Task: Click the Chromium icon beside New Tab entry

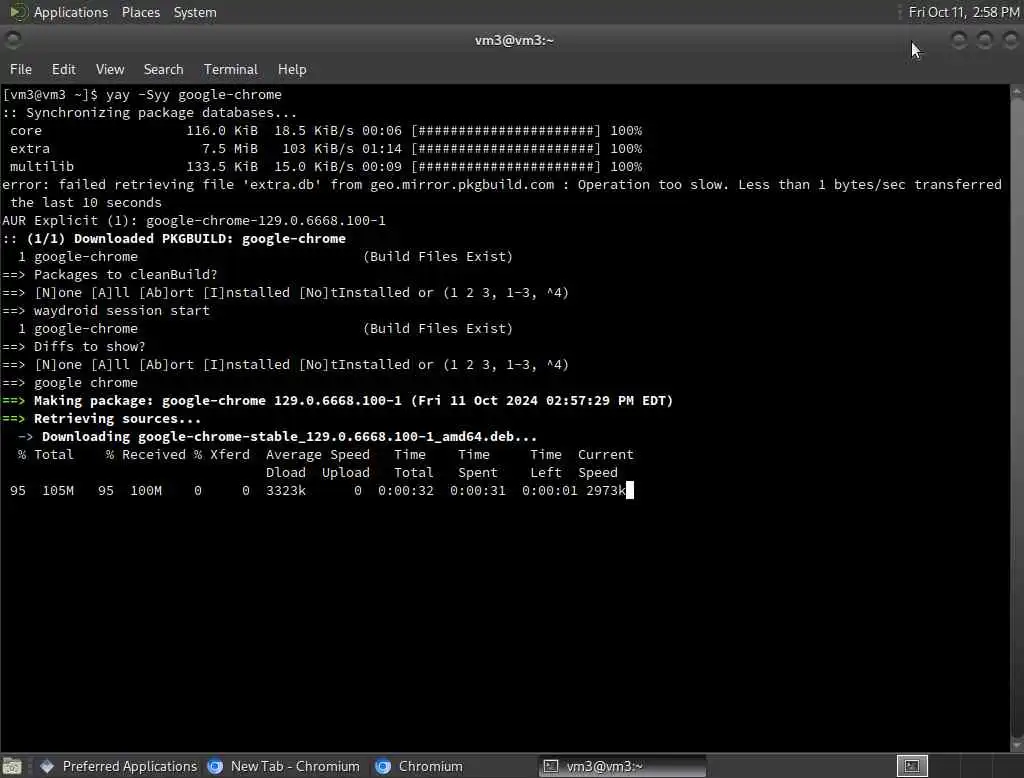Action: coord(215,766)
